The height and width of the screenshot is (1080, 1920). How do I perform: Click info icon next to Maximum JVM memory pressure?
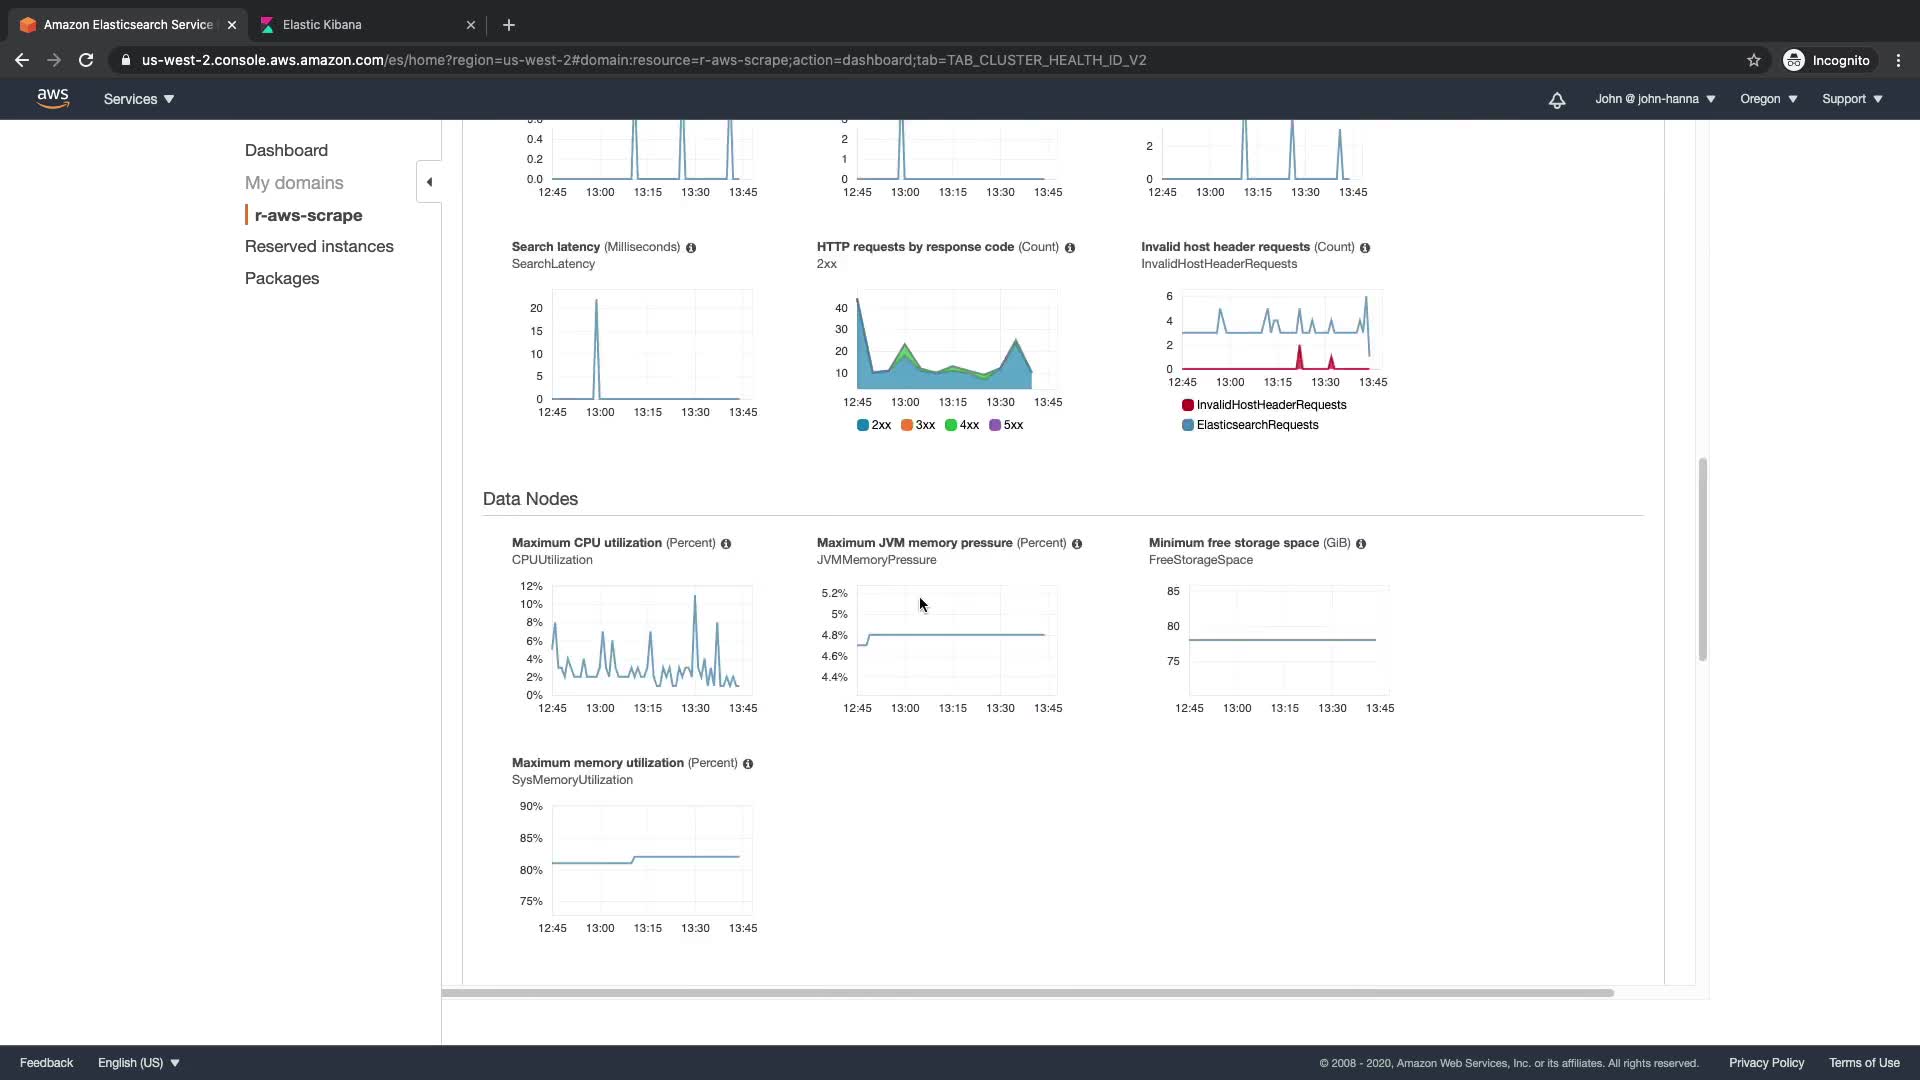[x=1077, y=544]
